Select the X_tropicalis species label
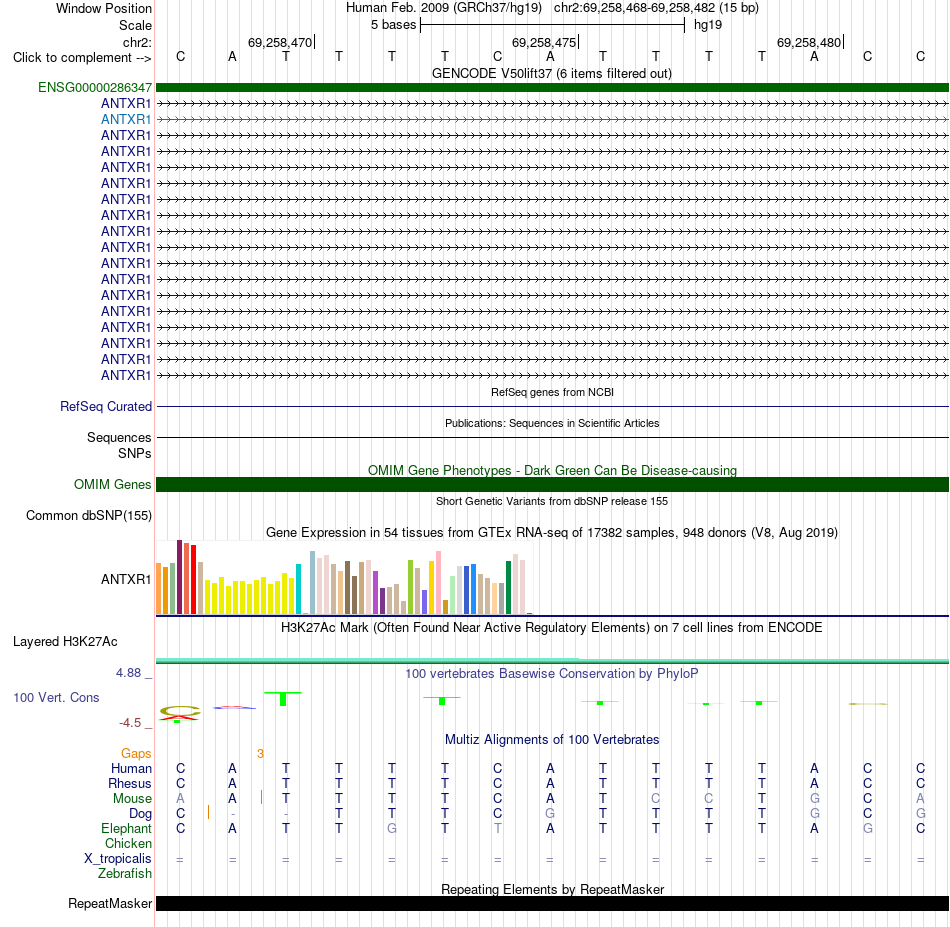 (118, 859)
